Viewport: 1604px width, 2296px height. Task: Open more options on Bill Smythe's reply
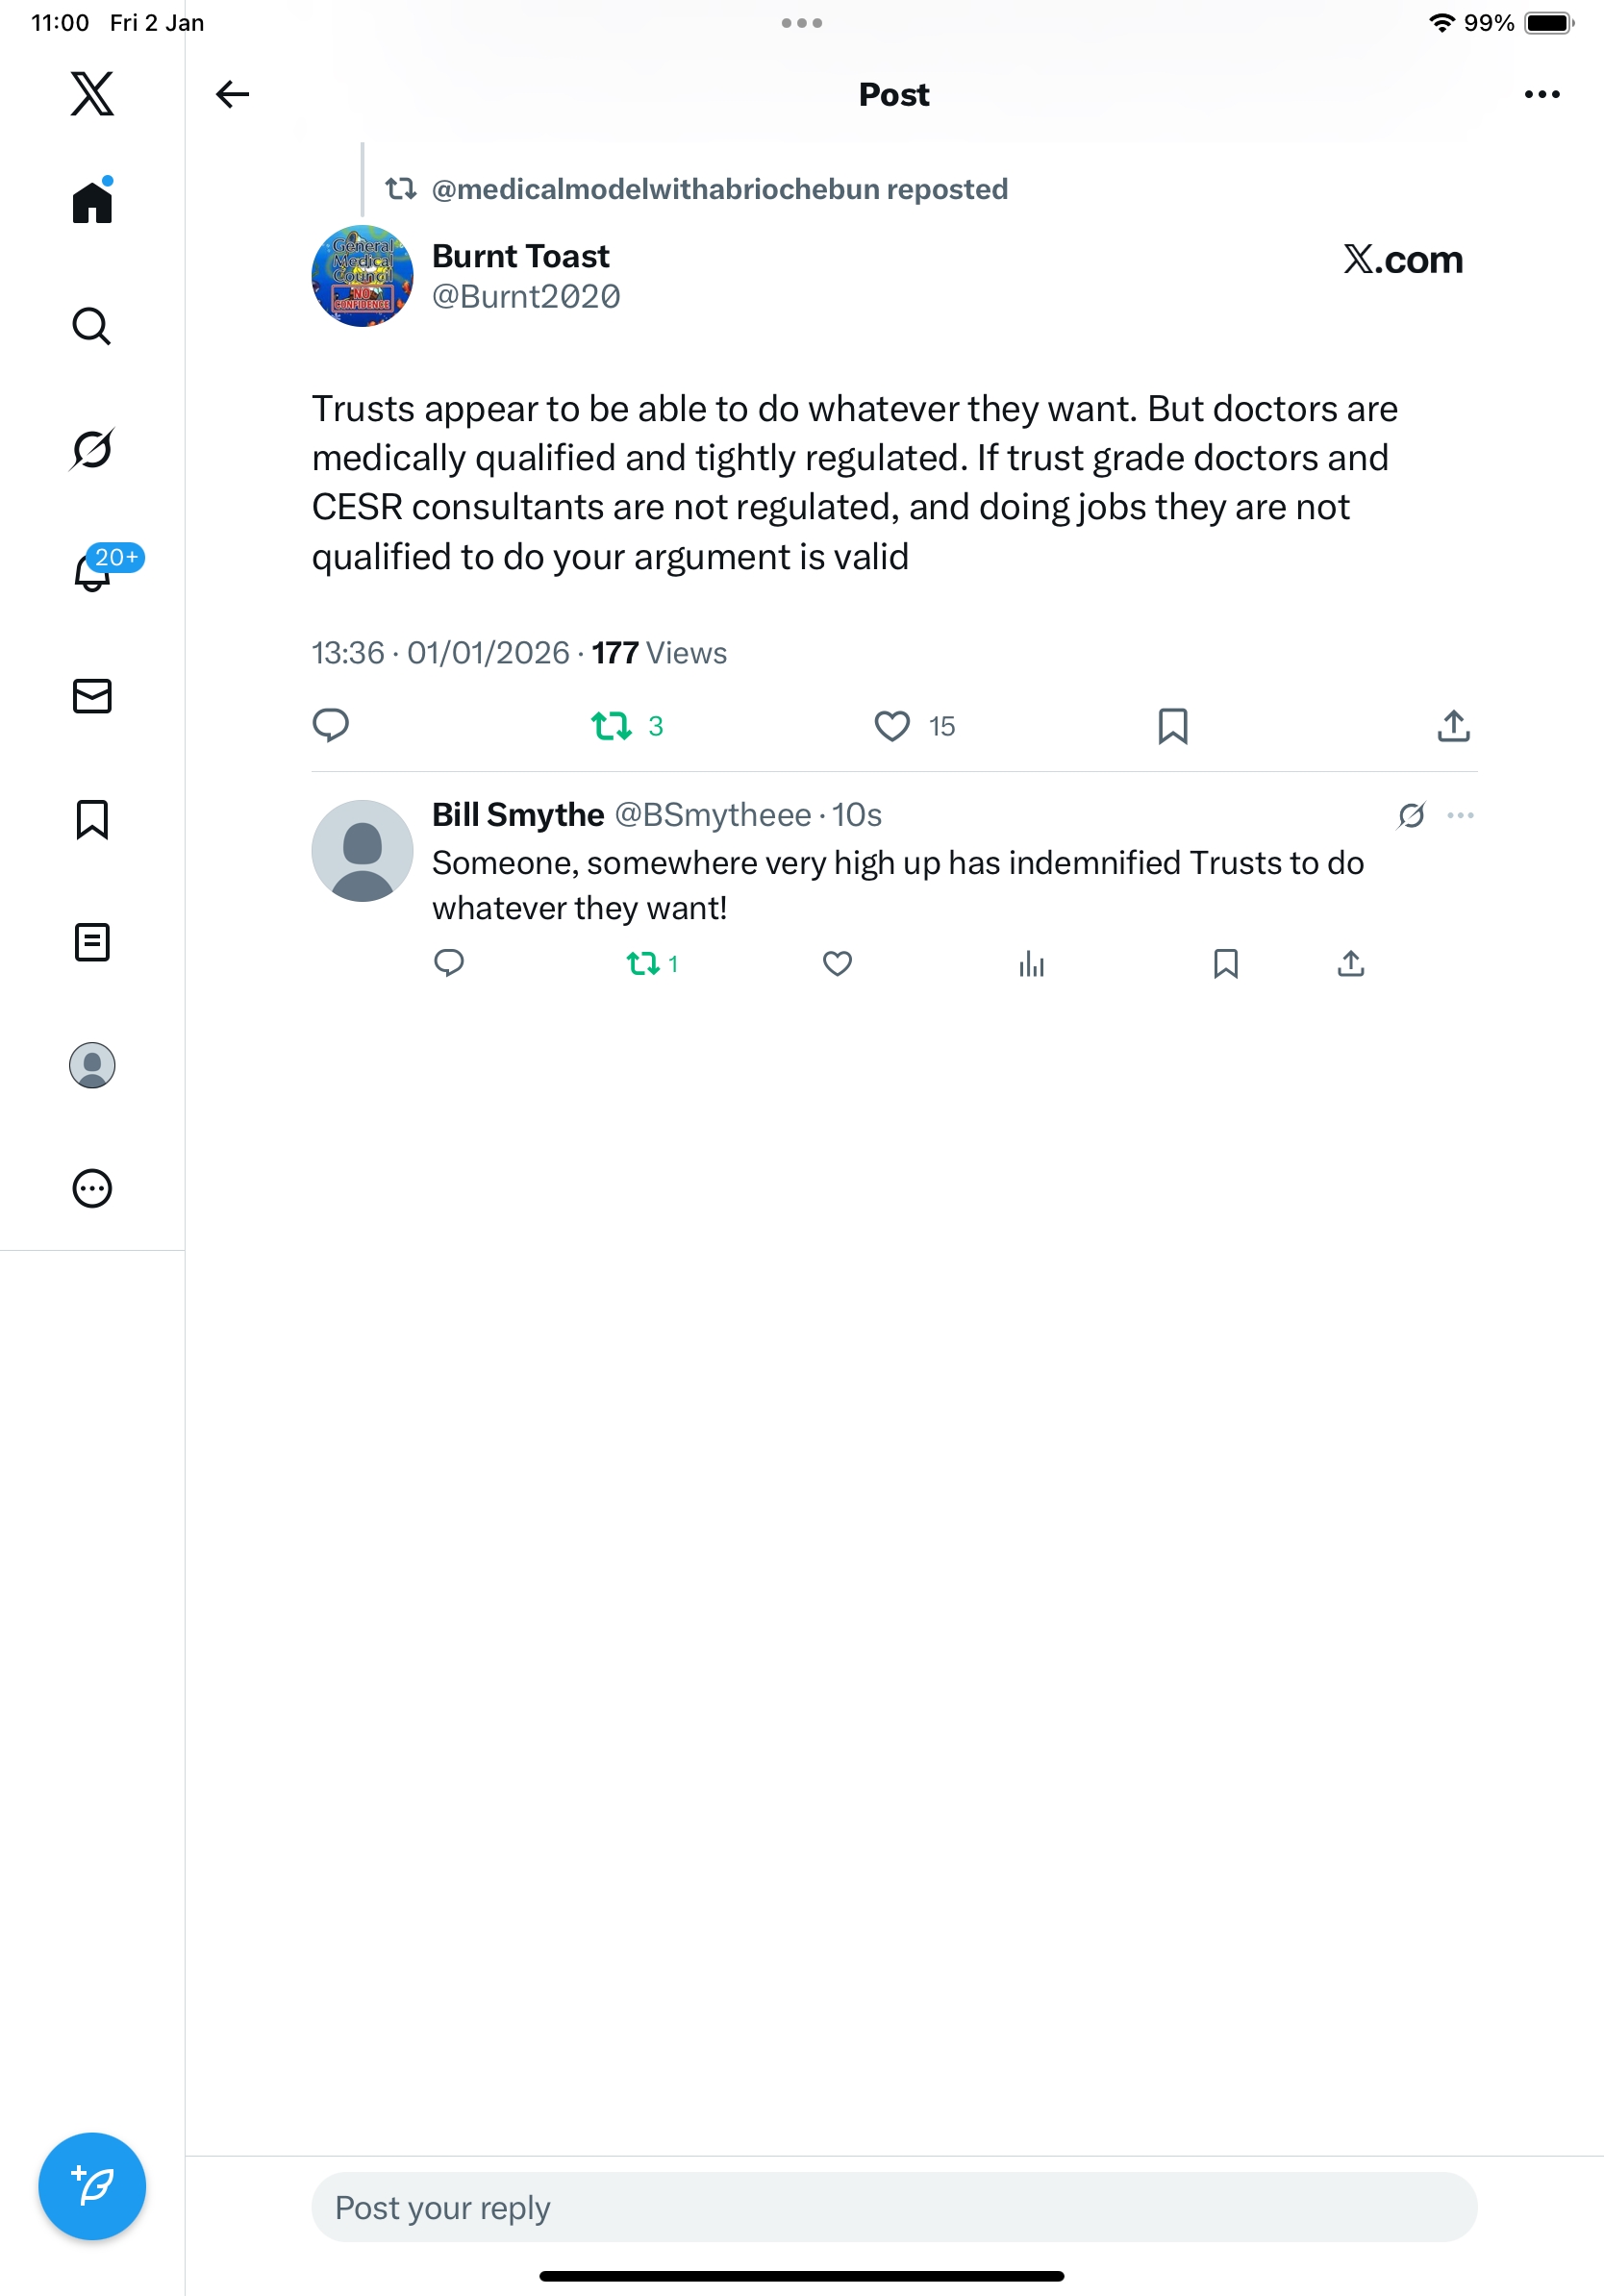point(1460,815)
